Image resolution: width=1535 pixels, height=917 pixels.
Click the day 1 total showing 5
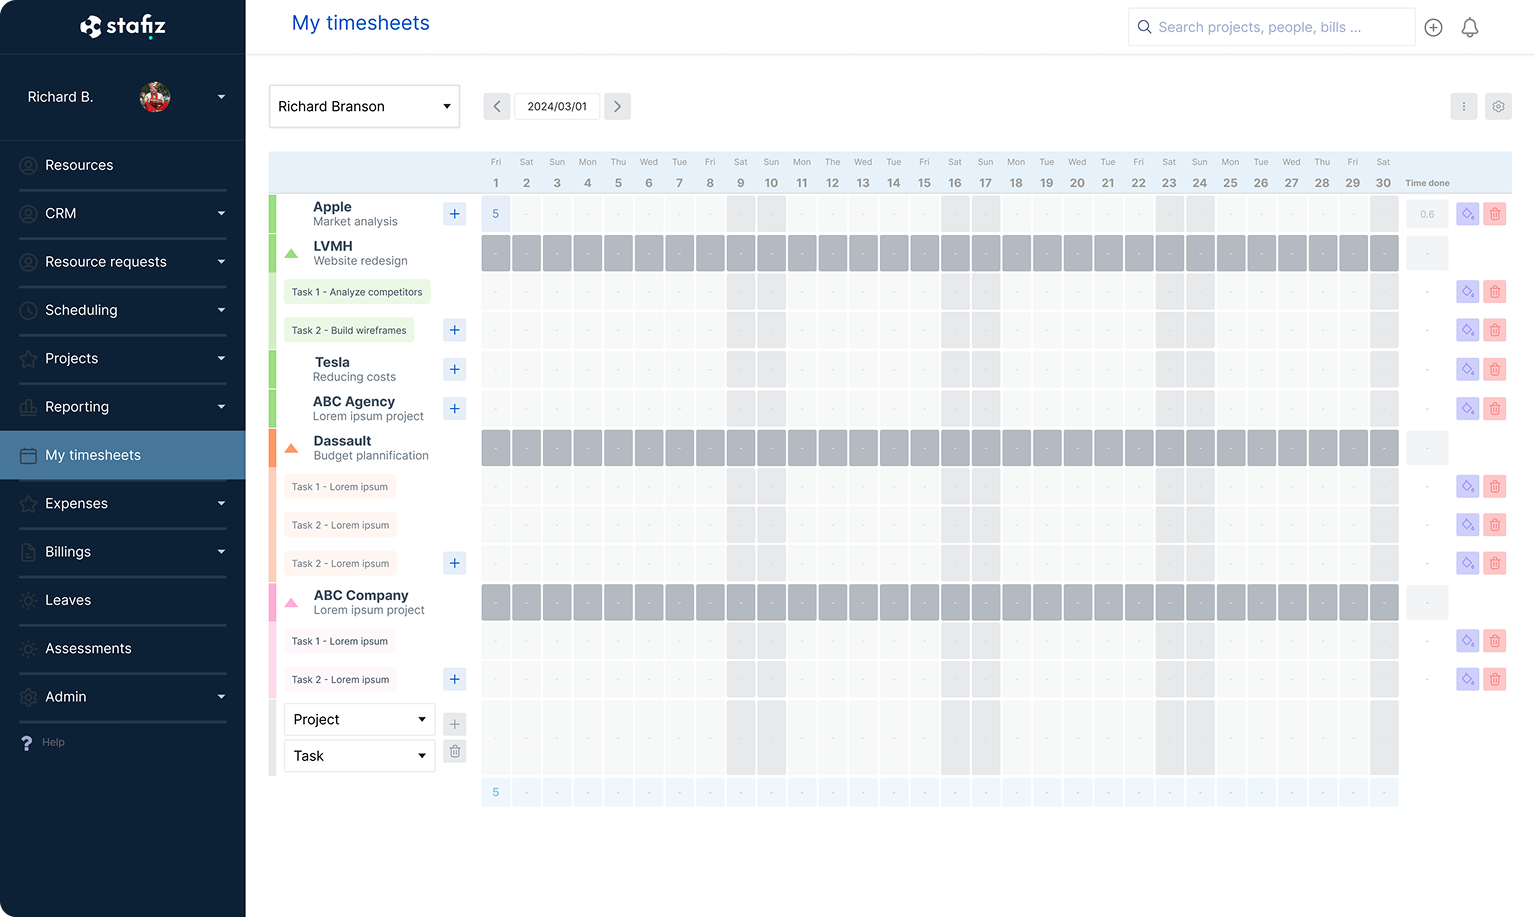pyautogui.click(x=496, y=792)
